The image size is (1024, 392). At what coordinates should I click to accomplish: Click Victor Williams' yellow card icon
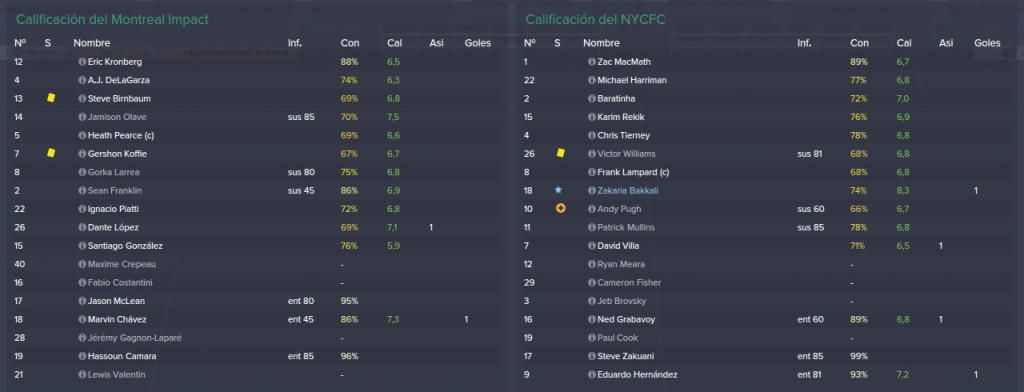point(560,153)
